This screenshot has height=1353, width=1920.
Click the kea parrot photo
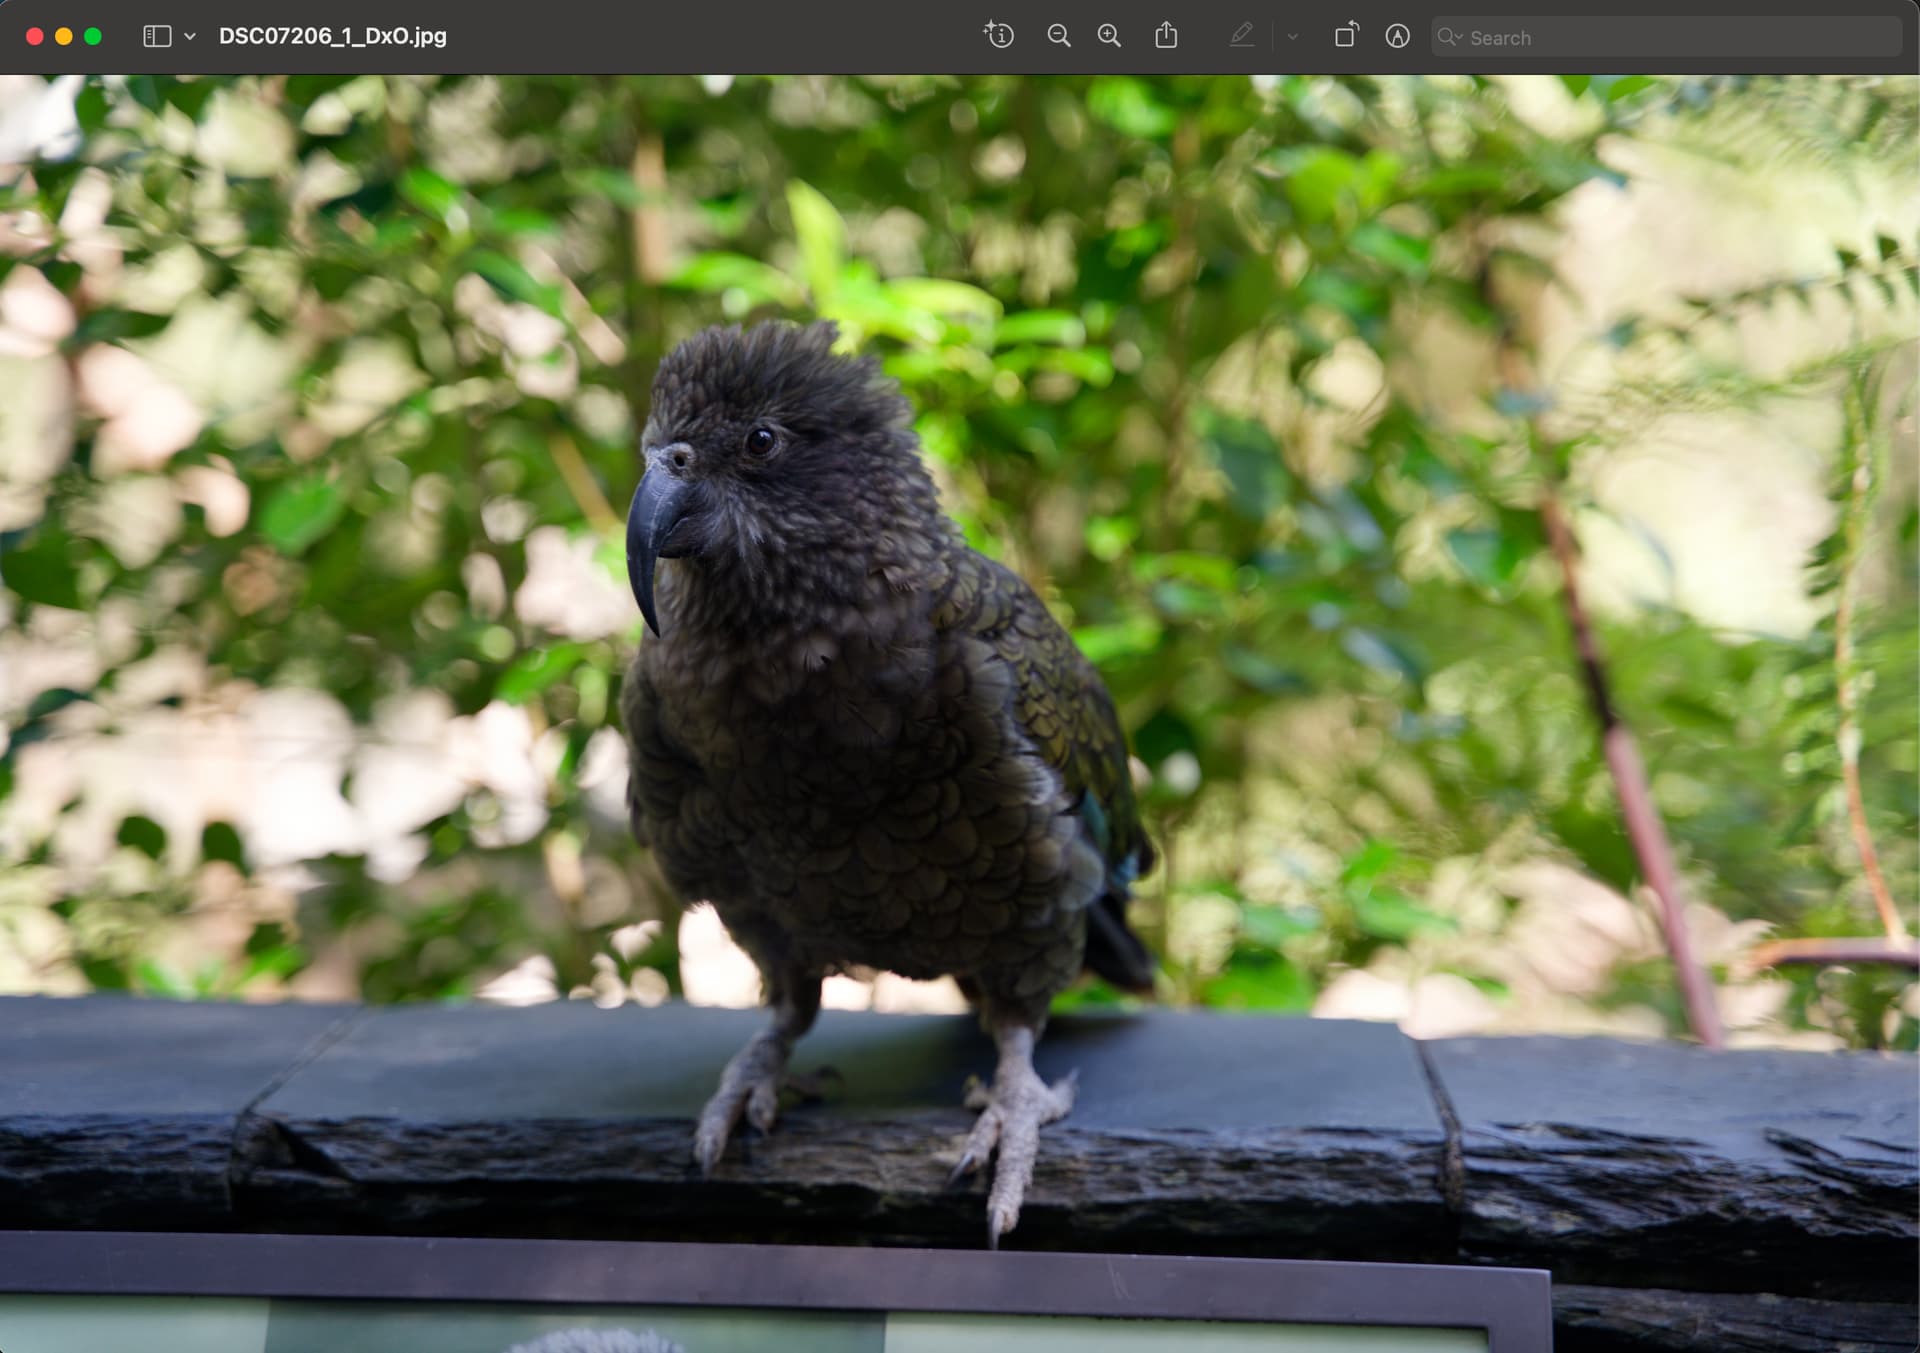click(x=960, y=714)
